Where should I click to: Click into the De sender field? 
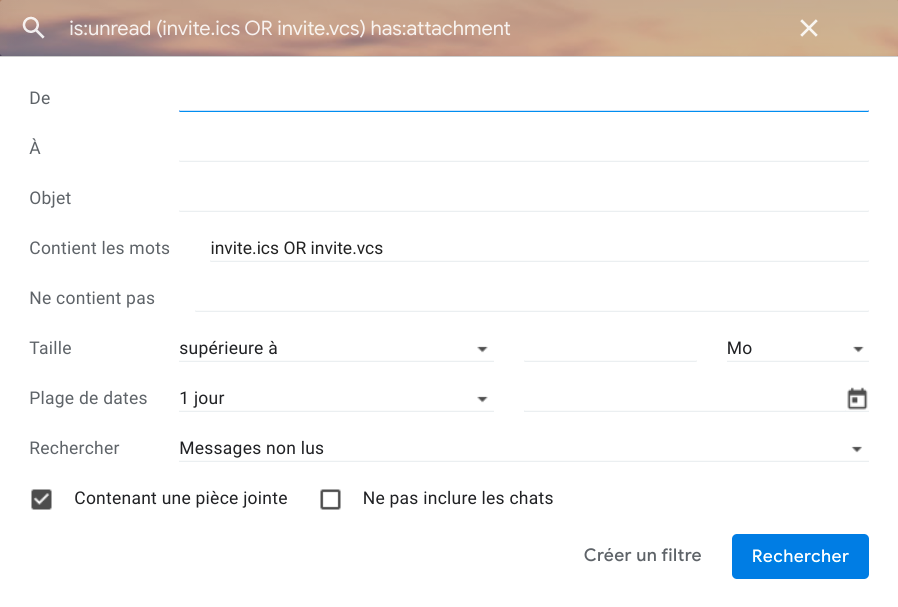tap(523, 98)
